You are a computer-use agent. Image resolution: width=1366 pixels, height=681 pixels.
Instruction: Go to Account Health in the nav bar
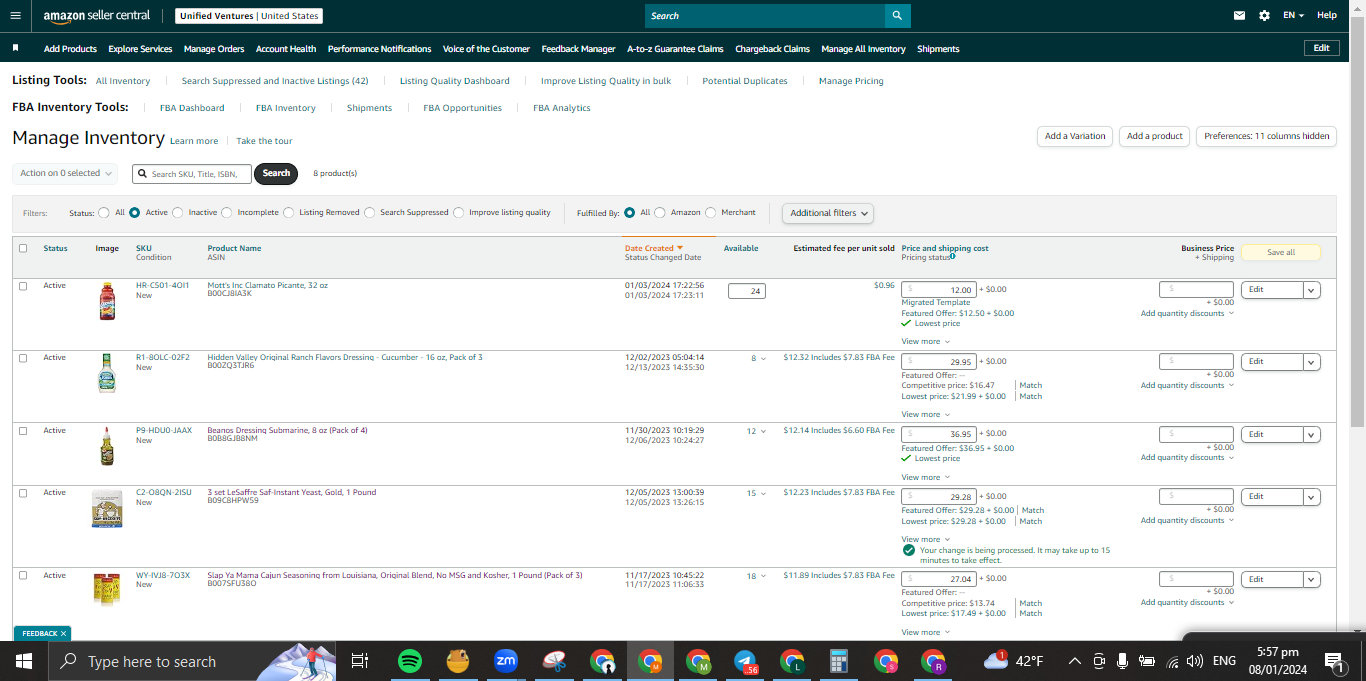[286, 48]
